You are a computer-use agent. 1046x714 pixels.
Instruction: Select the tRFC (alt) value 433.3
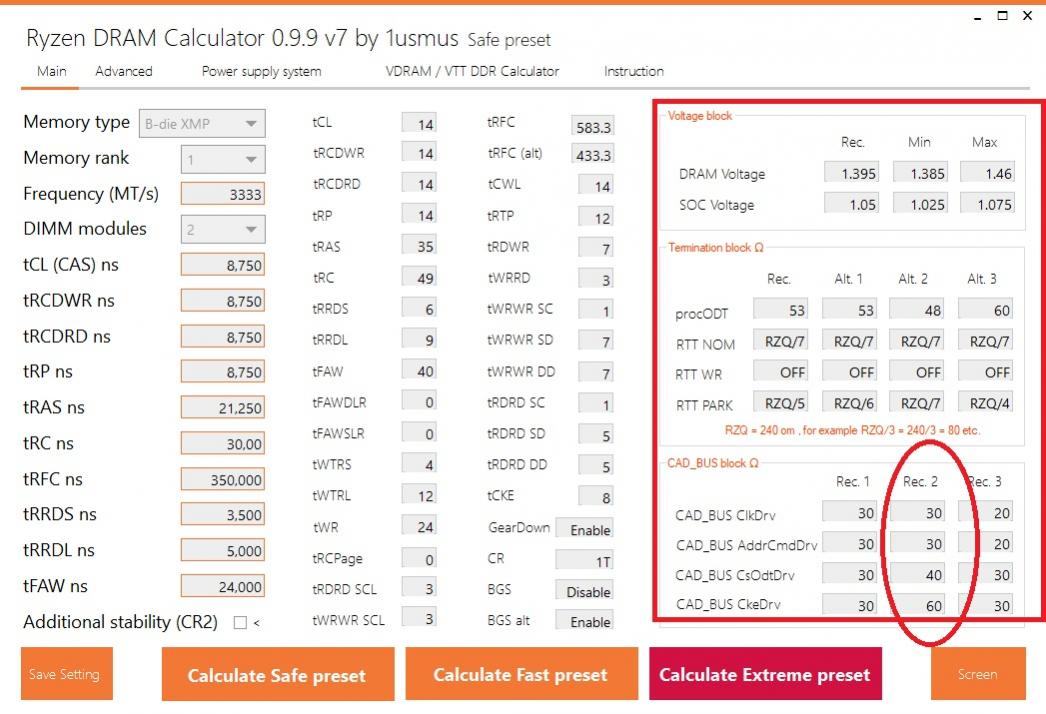[592, 155]
